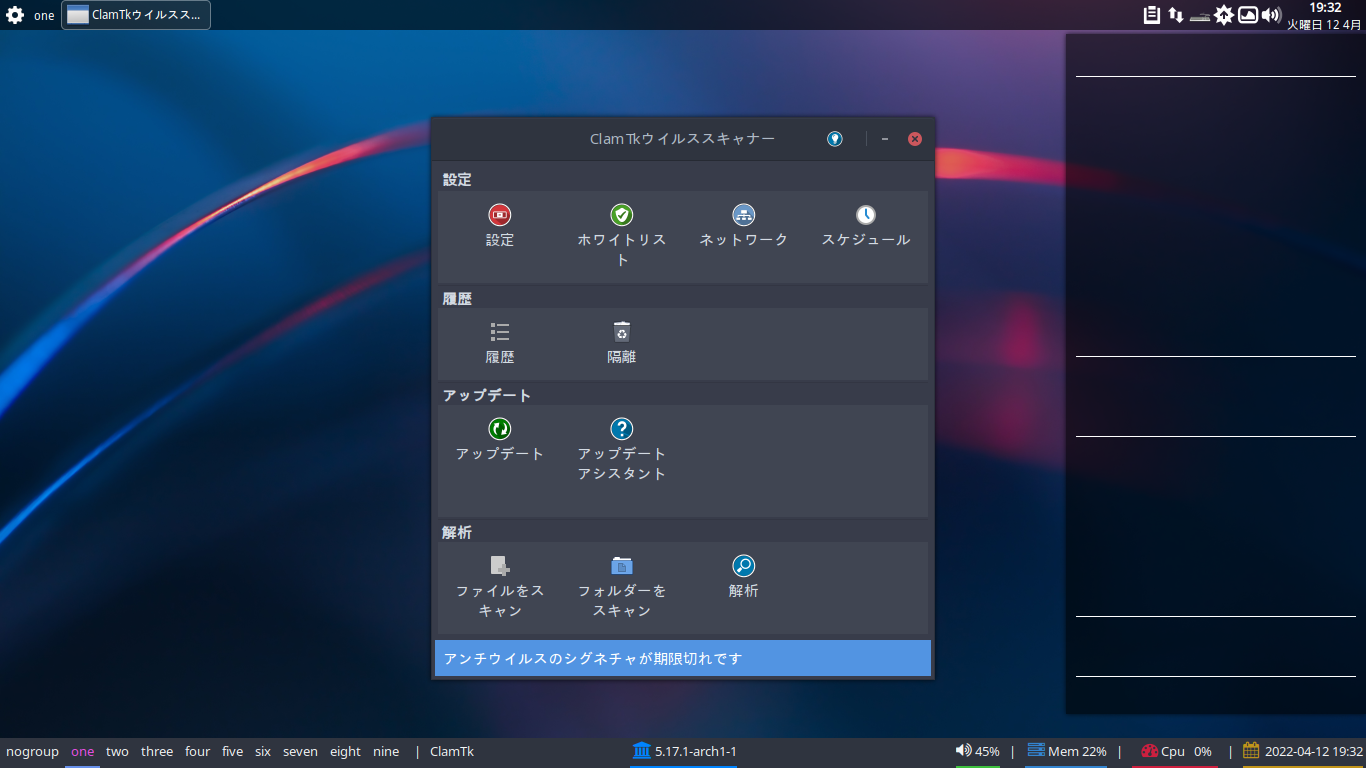Image resolution: width=1366 pixels, height=768 pixels.
Task: Click the 'one' workspace label in top panel
Action: [44, 16]
